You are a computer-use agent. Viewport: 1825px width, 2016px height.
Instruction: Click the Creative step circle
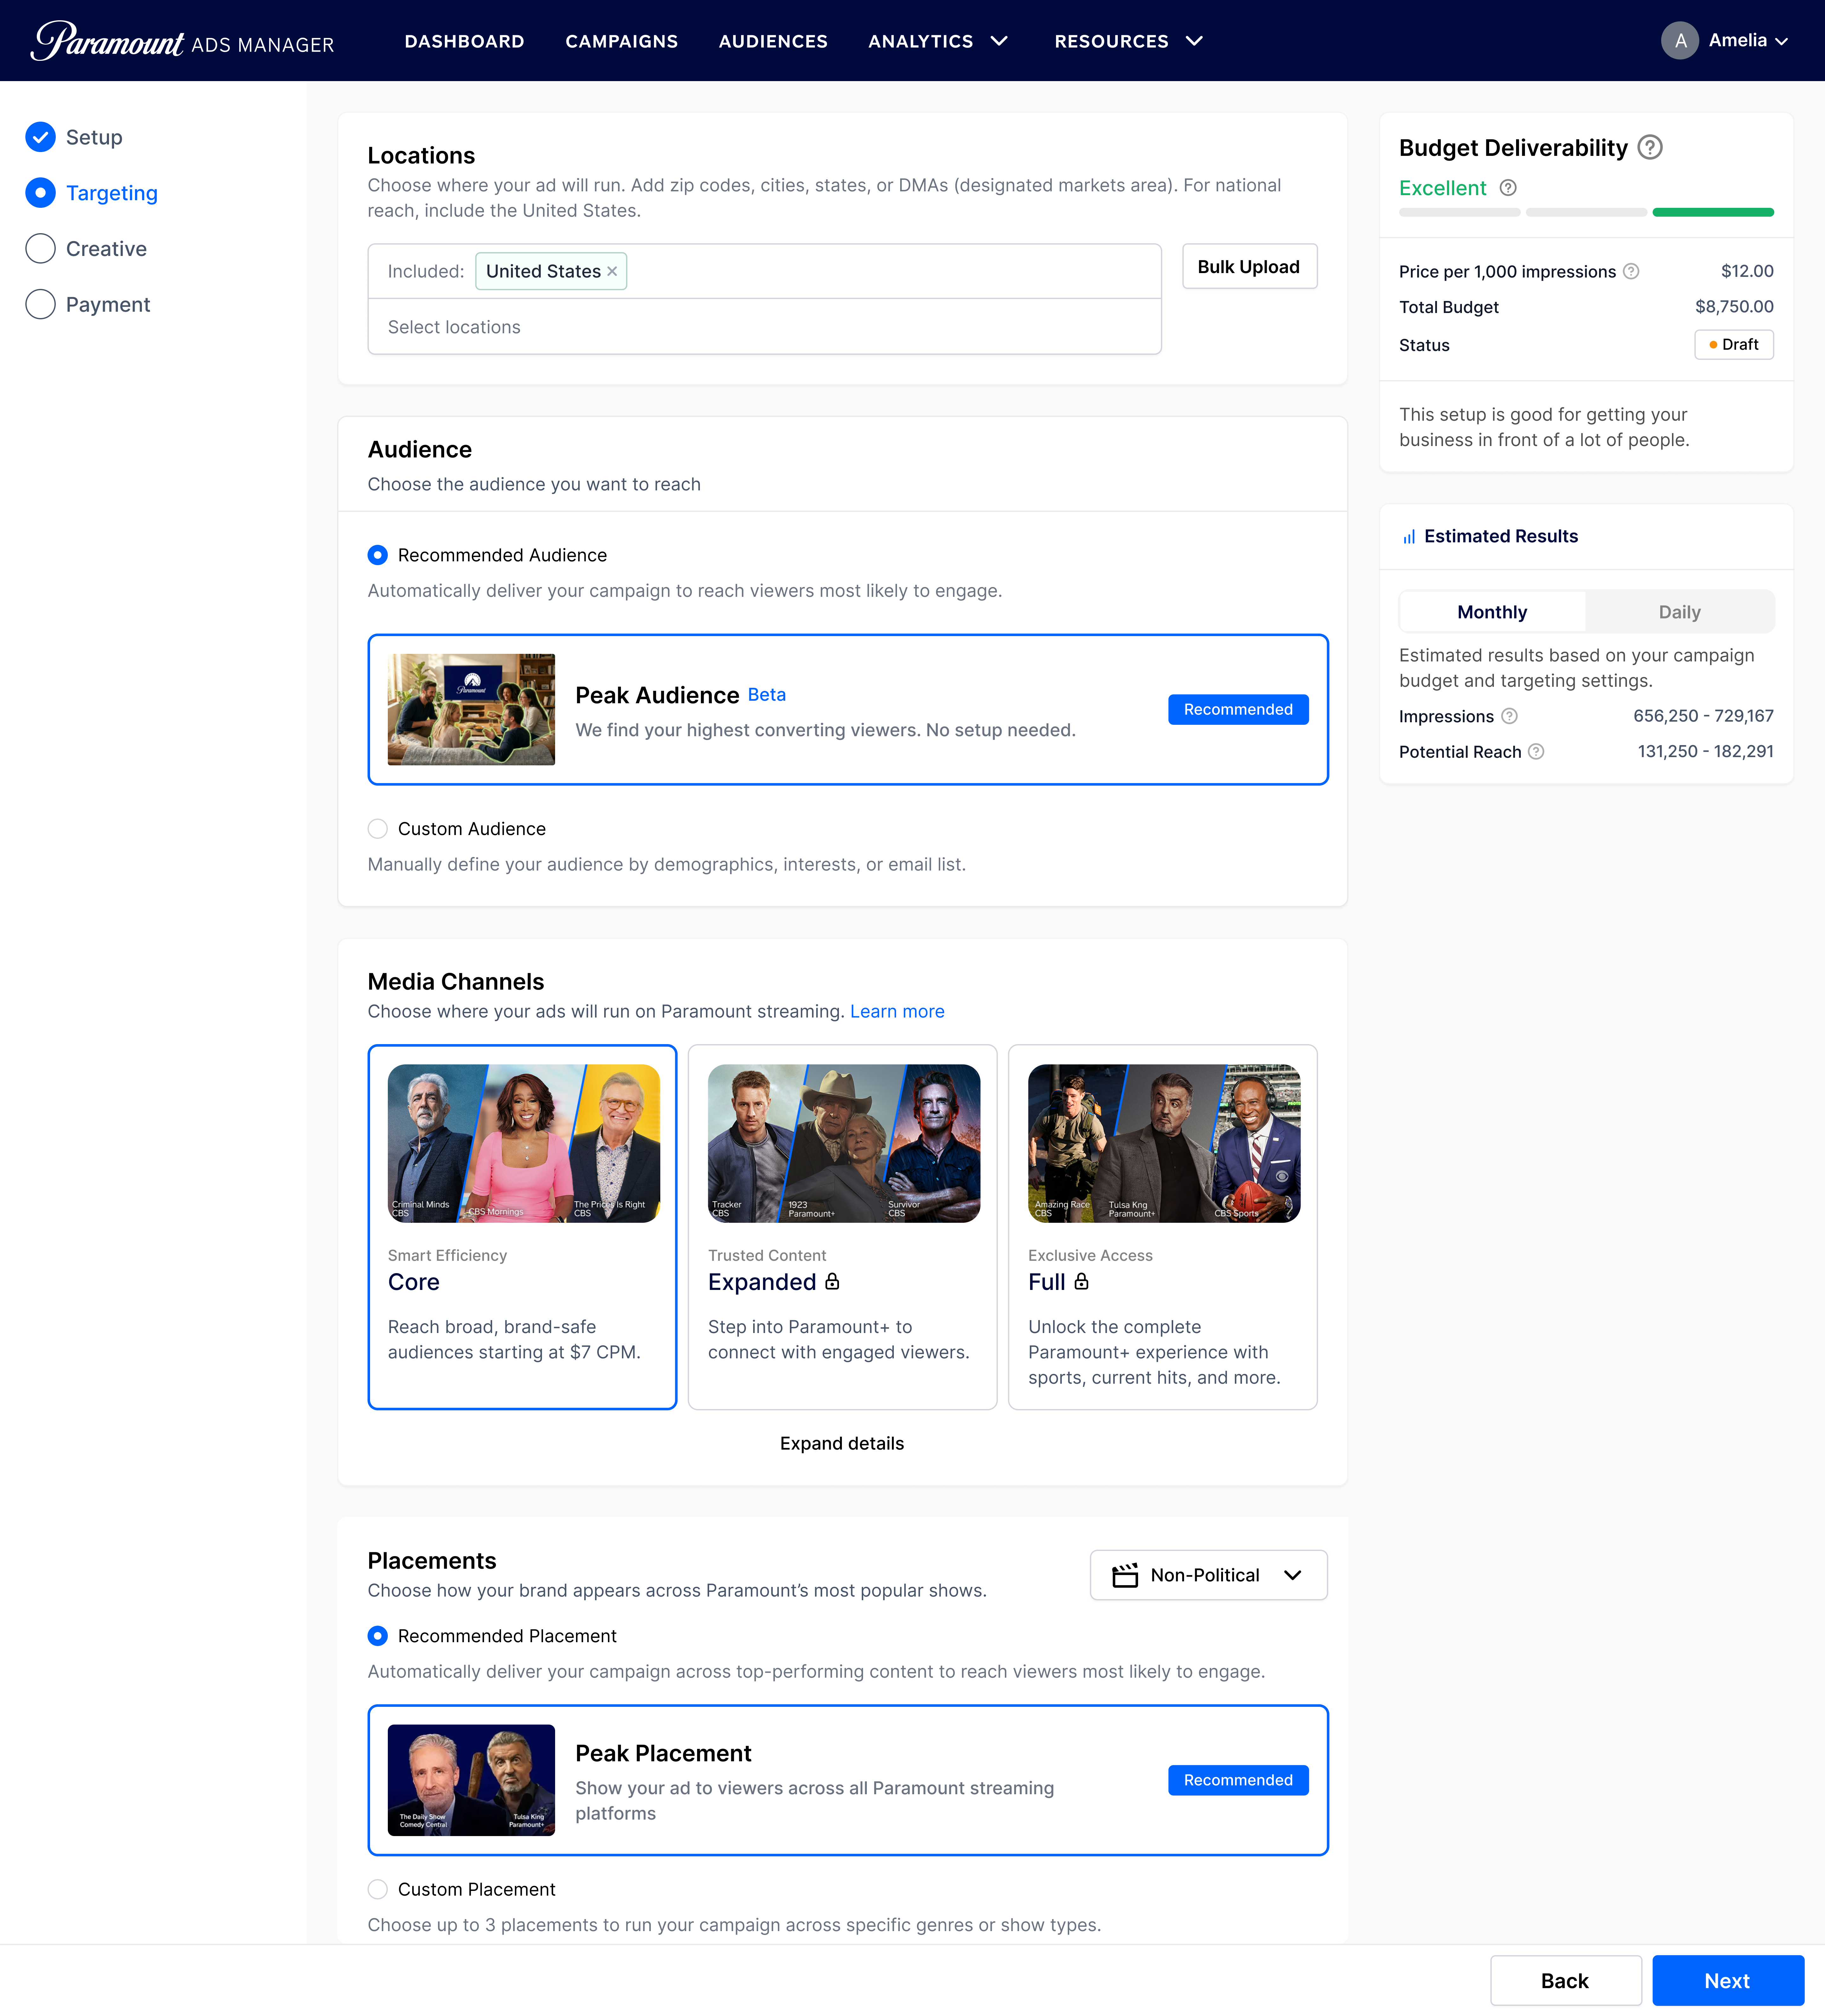point(40,249)
